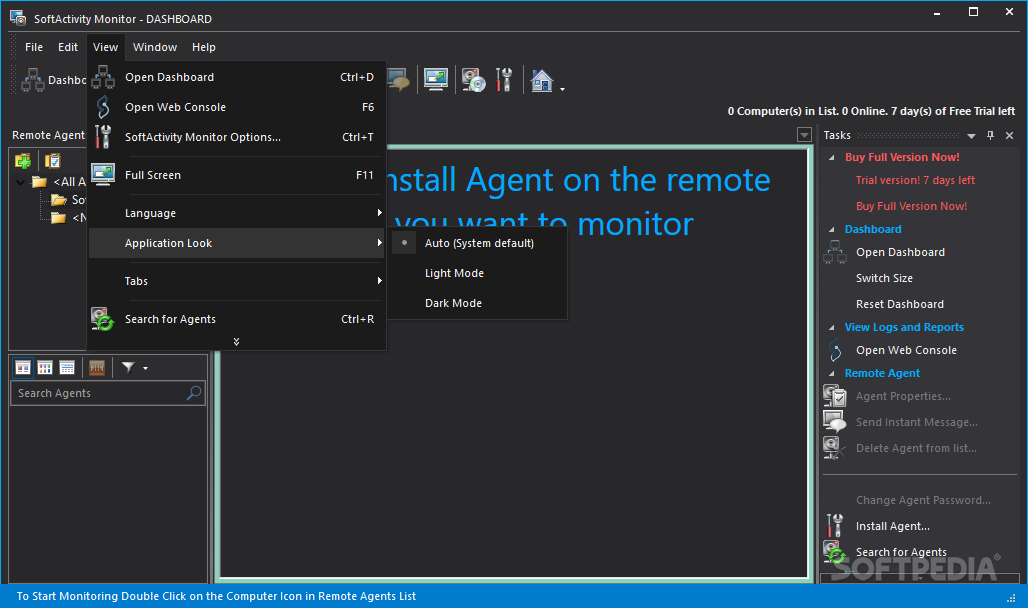Screen dimensions: 1028x608
Task: Click the wrench icon beside SoftActivity Monitor Options
Action: tap(103, 137)
